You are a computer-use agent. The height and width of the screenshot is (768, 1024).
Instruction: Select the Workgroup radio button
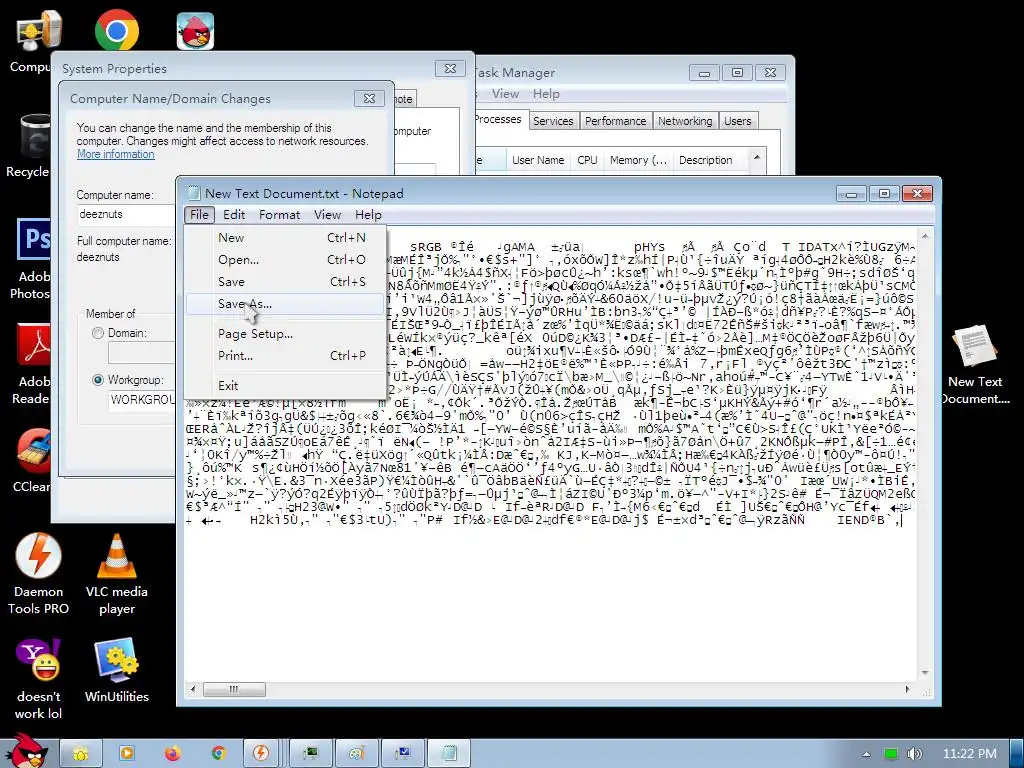pos(98,379)
